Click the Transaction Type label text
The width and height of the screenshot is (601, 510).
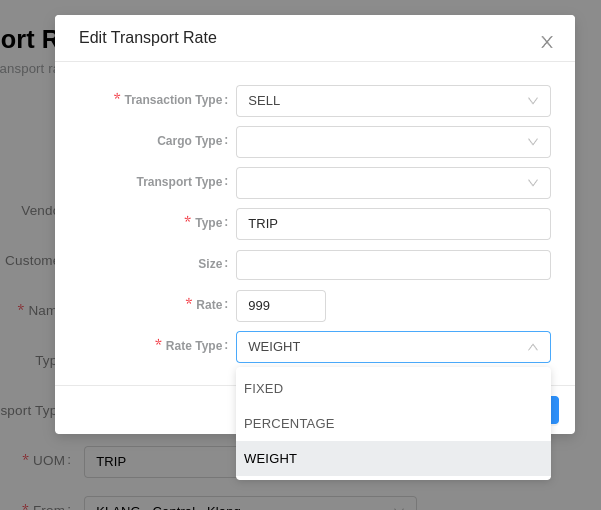pyautogui.click(x=173, y=100)
